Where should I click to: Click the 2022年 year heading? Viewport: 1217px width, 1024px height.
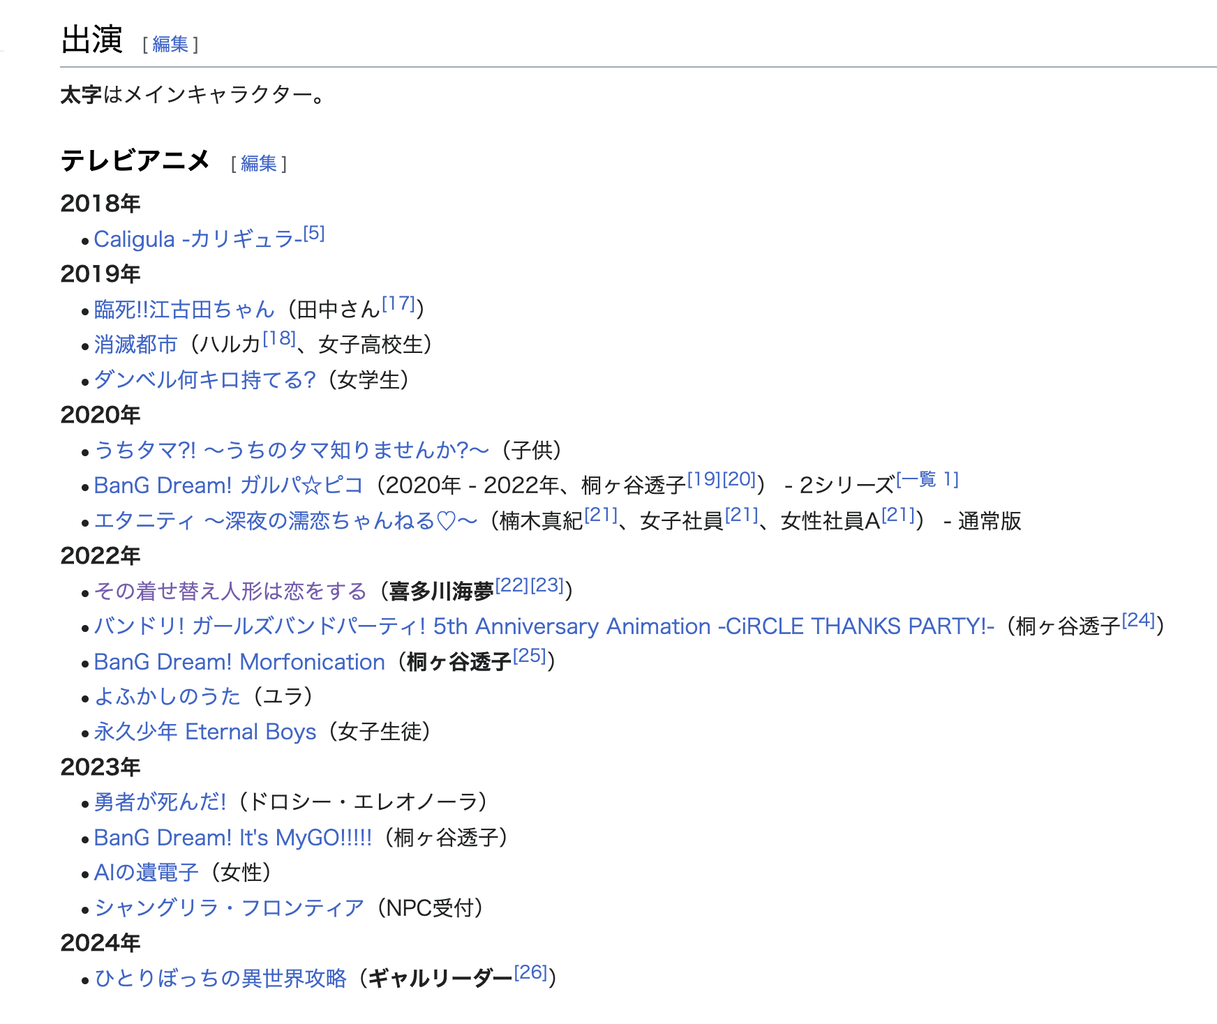tap(100, 556)
